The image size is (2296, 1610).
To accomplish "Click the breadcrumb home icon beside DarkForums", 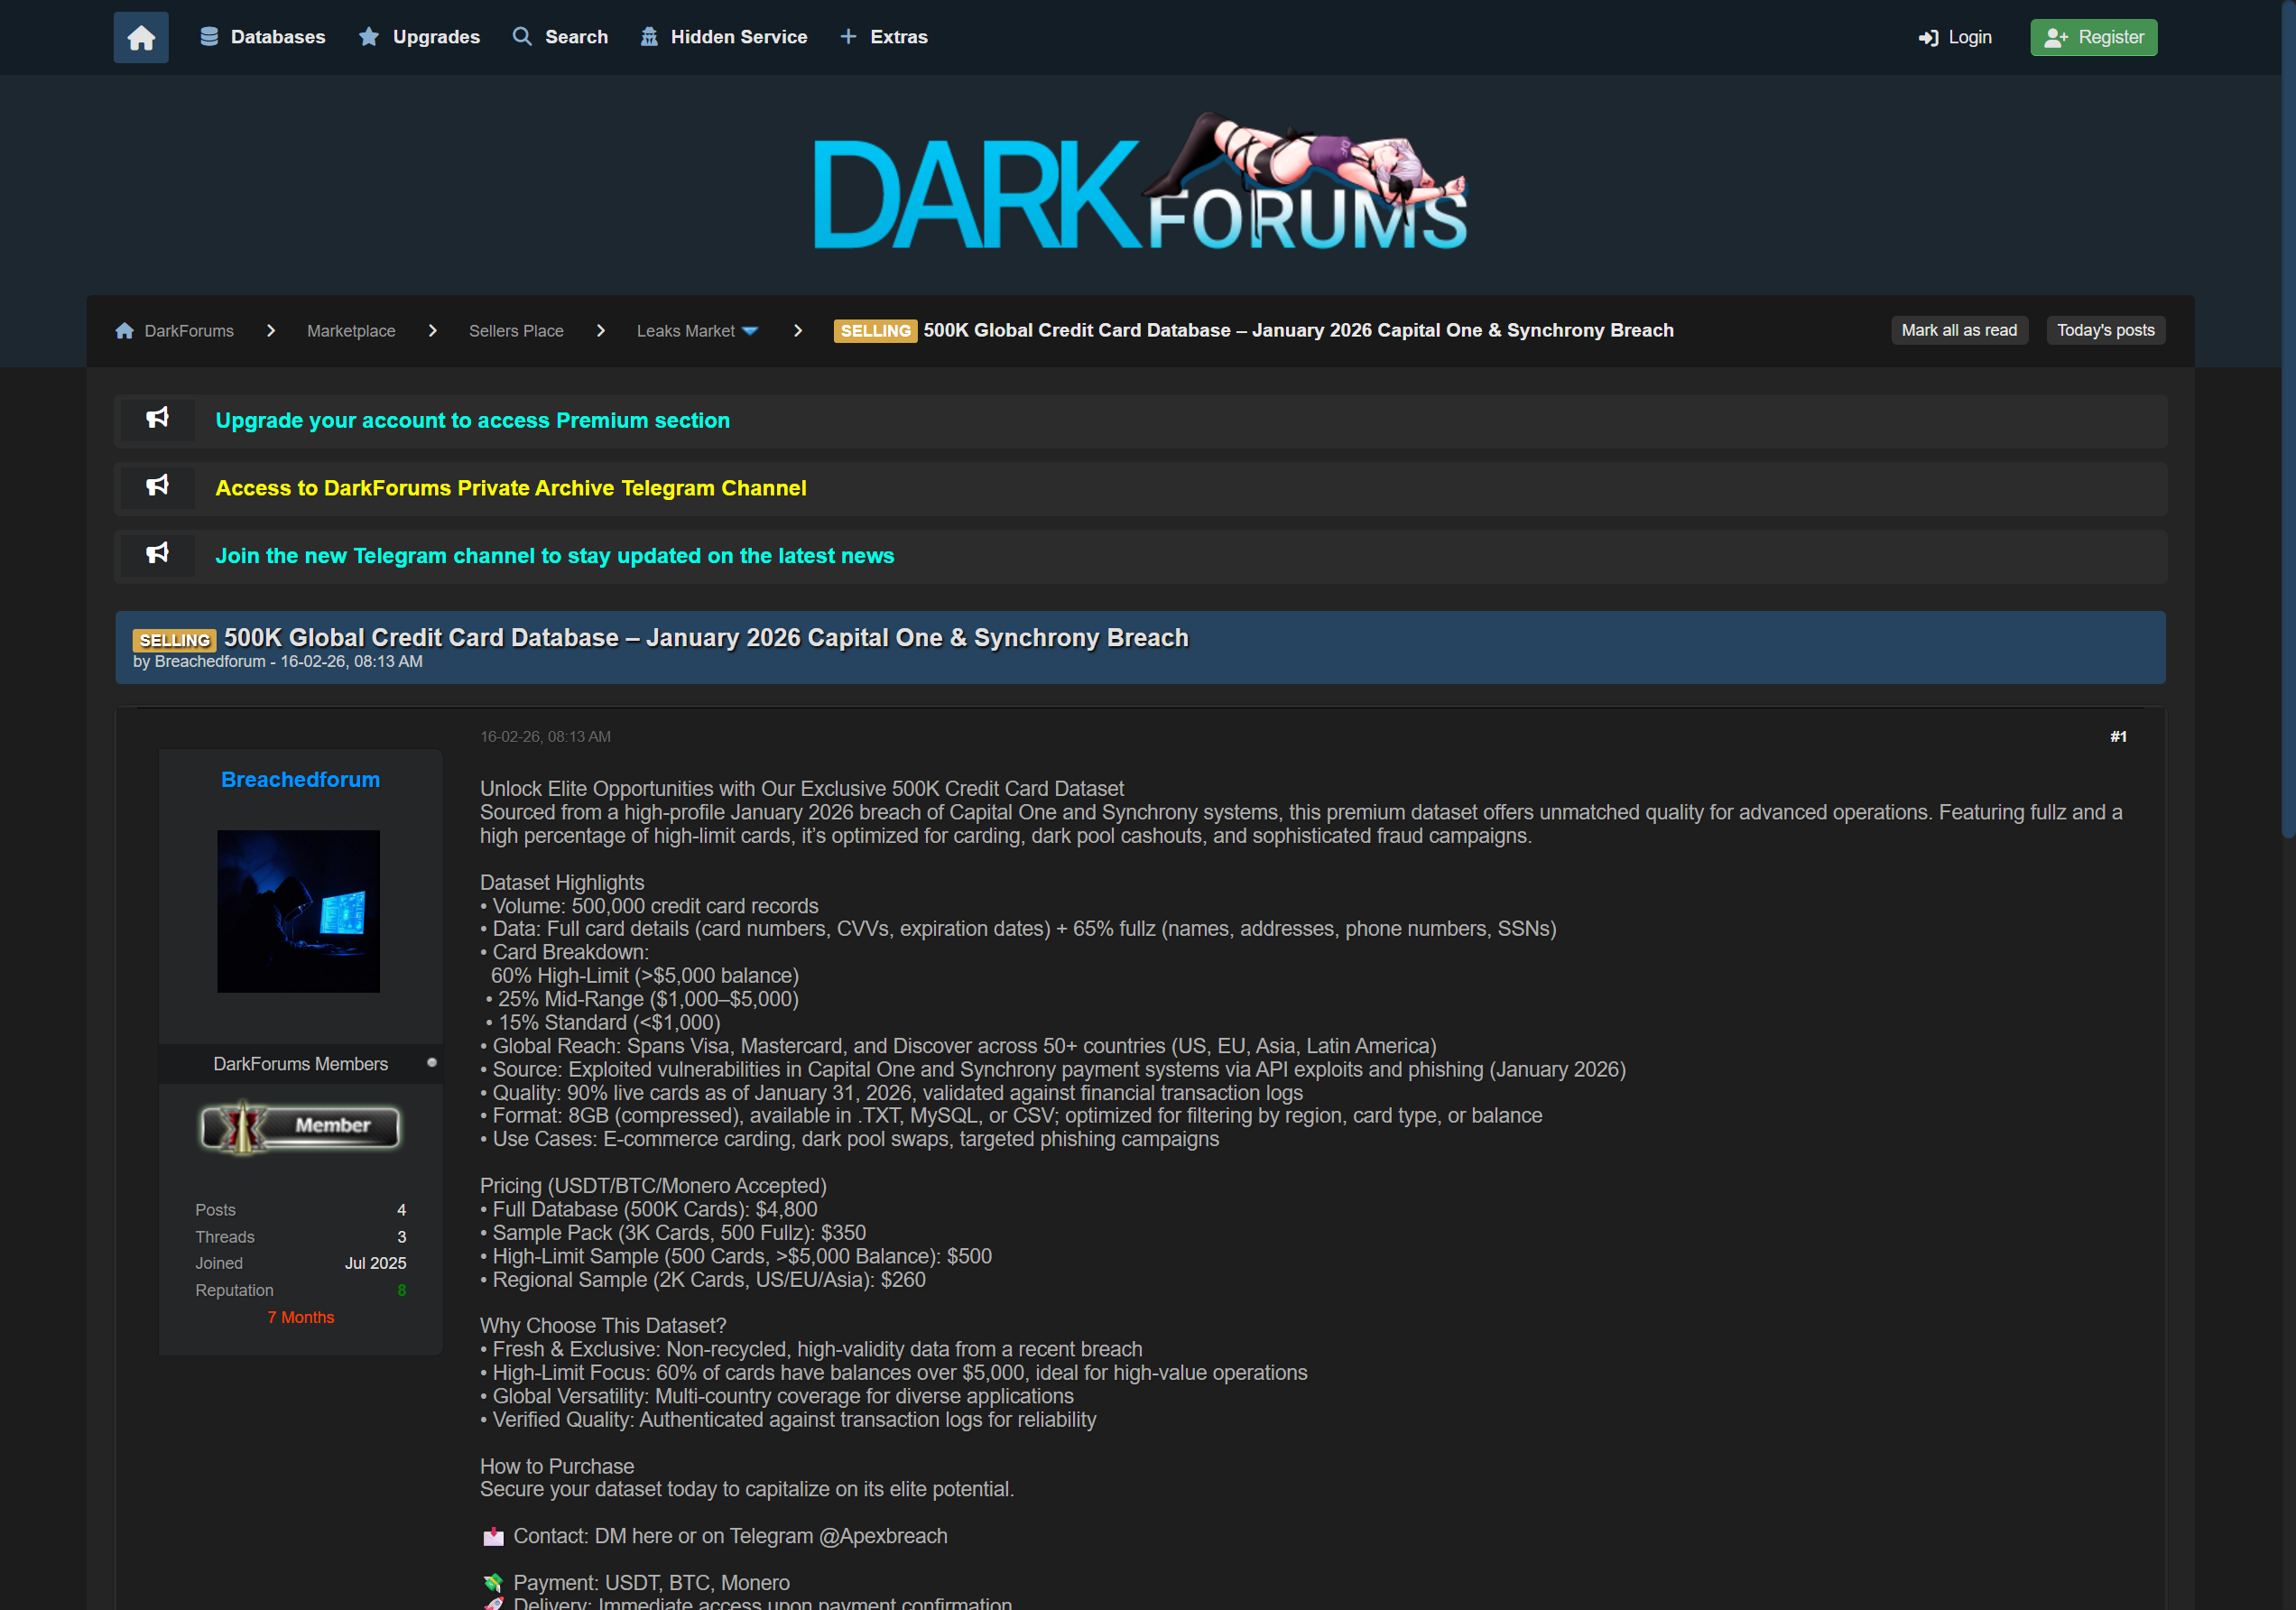I will tap(125, 331).
